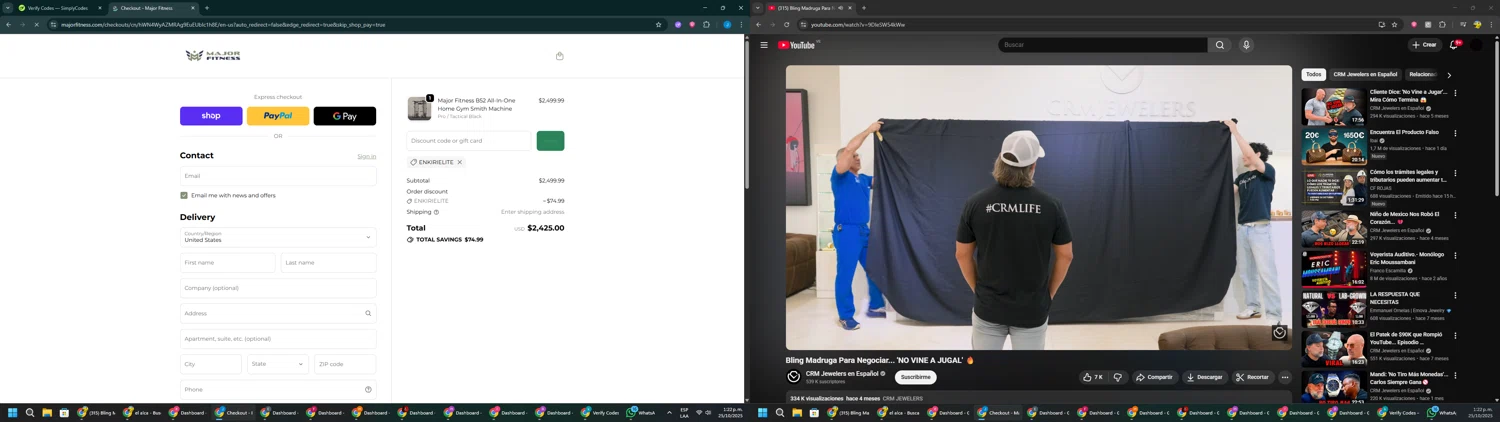Play the Cliente Dice 'No Vine a Jugar' thumbnail
Screen dimensions: 1500x422
pyautogui.click(x=1334, y=106)
